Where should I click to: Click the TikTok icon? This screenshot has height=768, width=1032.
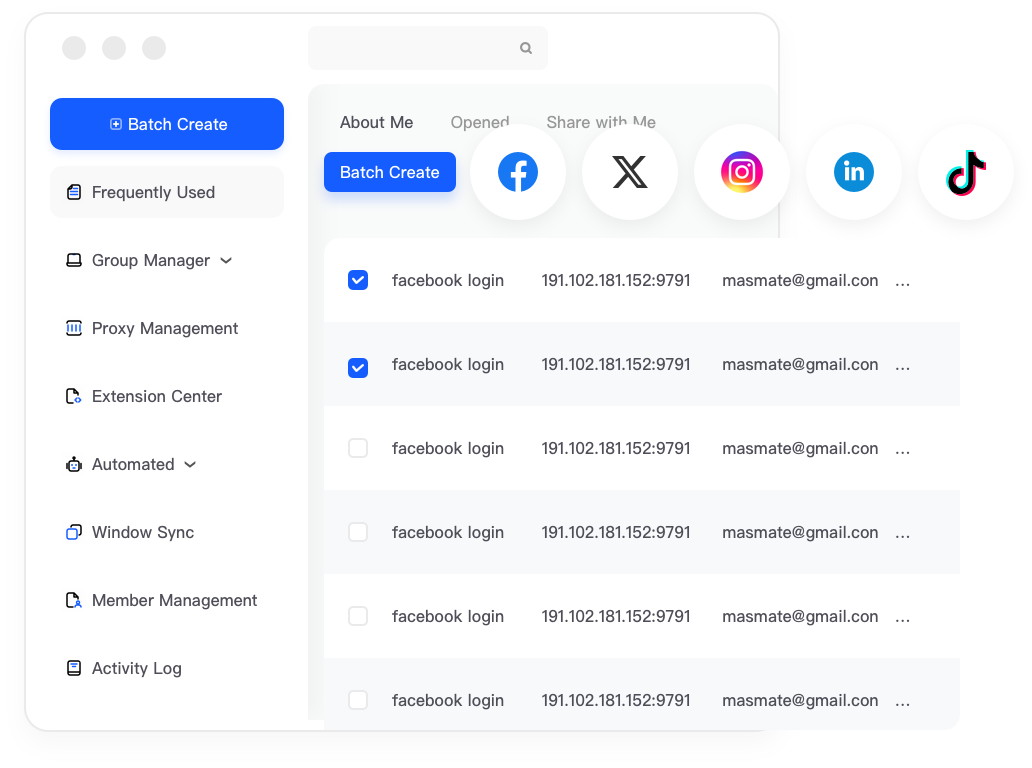[966, 172]
